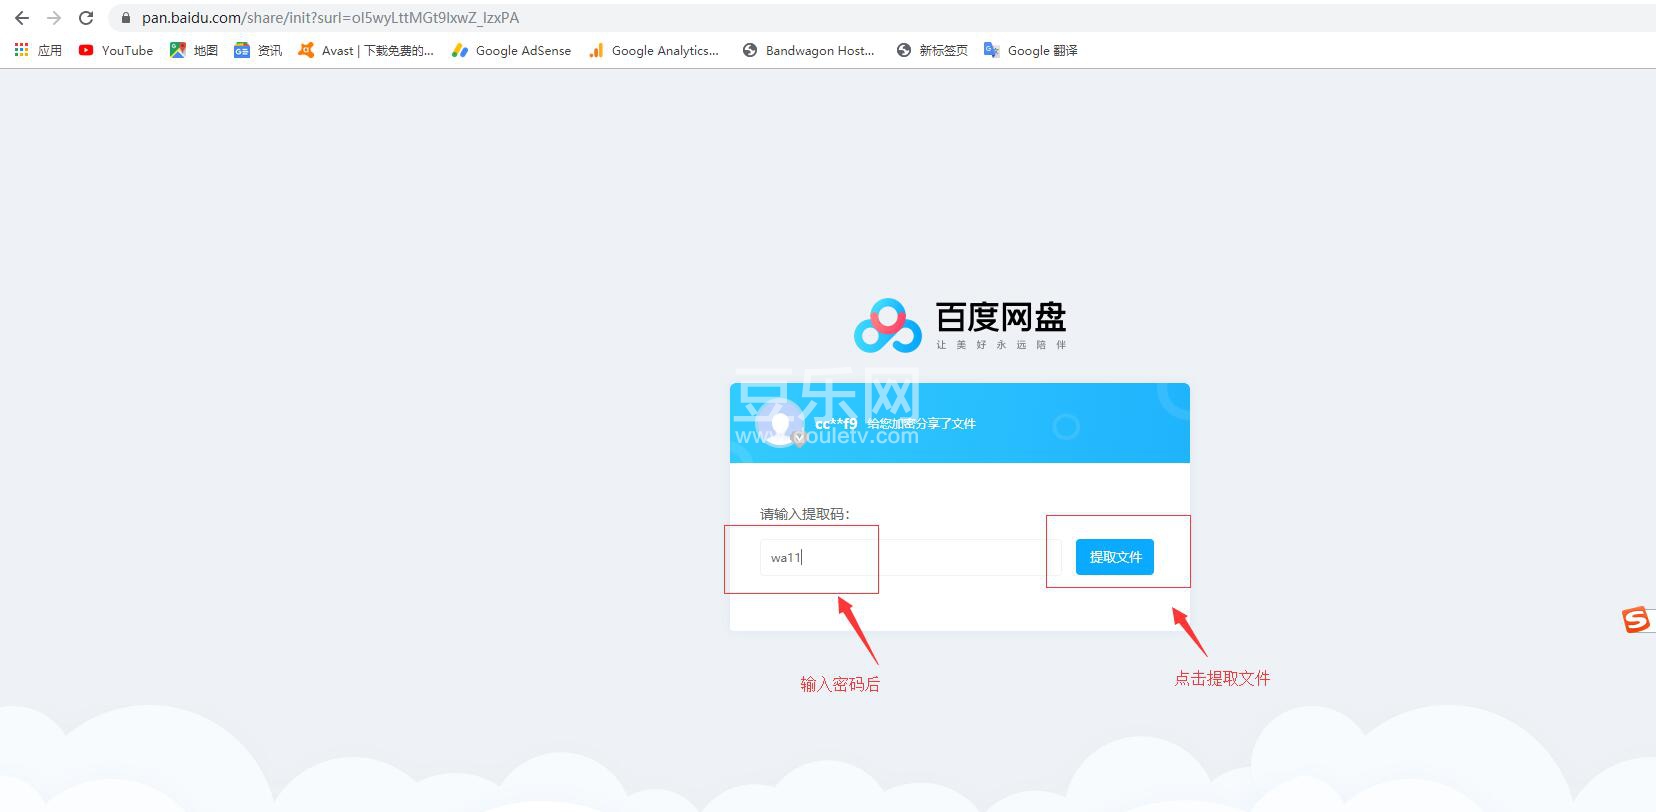
Task: Click the Baidu Netdisk cloud logo
Action: pos(887,325)
